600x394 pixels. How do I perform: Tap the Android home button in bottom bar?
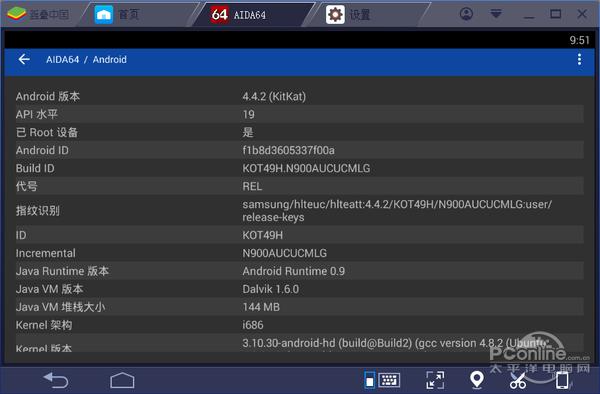pos(122,380)
